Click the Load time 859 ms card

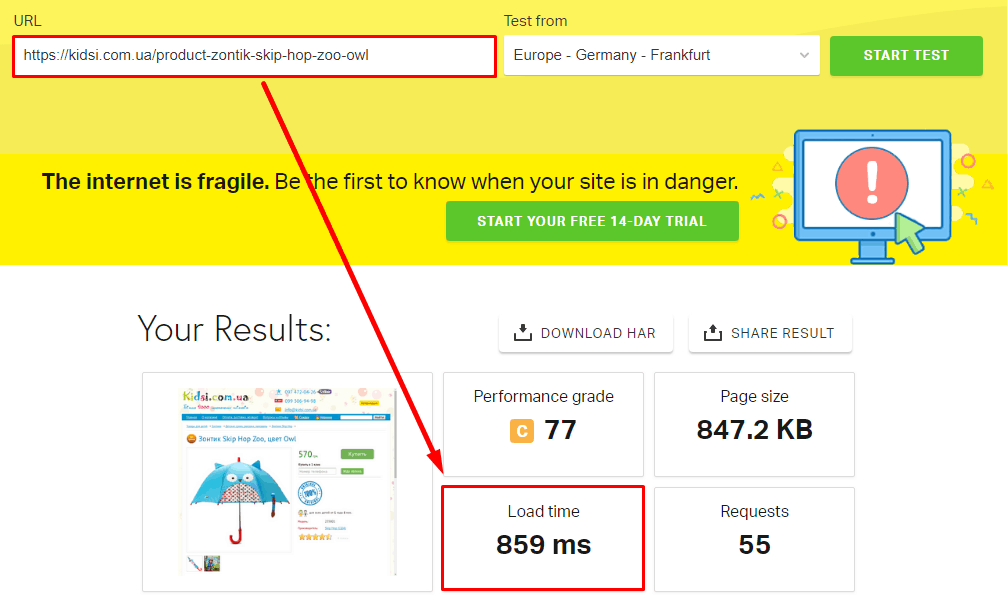point(543,538)
